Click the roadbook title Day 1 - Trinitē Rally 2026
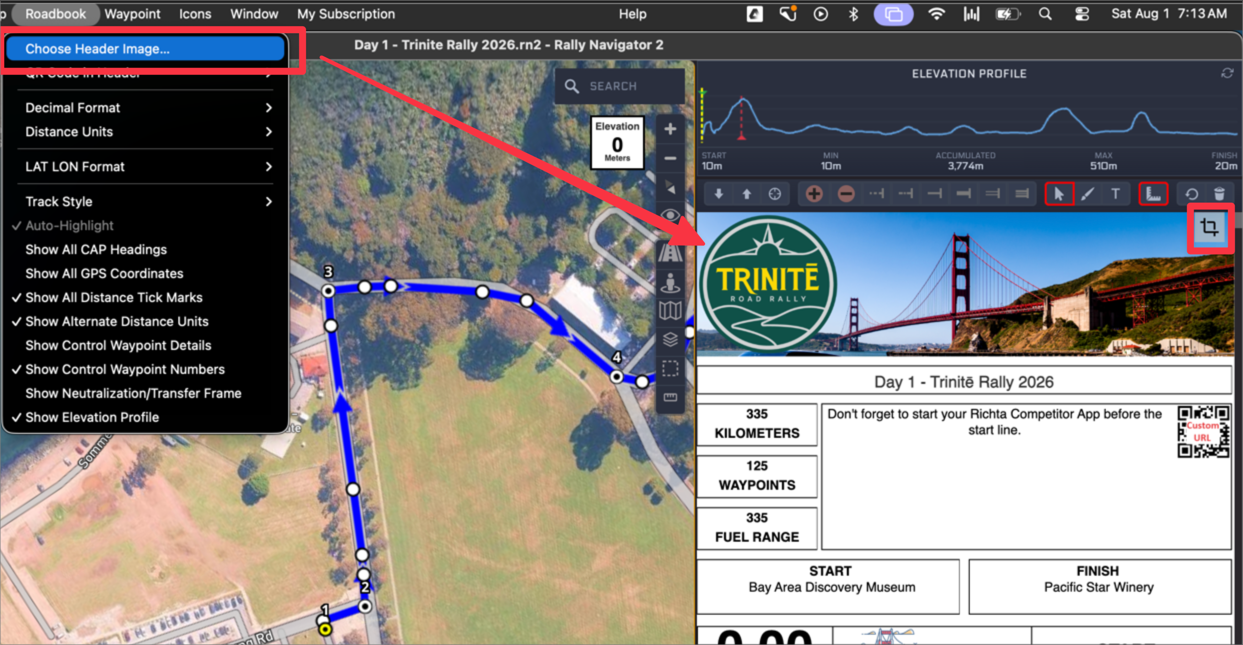 pyautogui.click(x=964, y=381)
